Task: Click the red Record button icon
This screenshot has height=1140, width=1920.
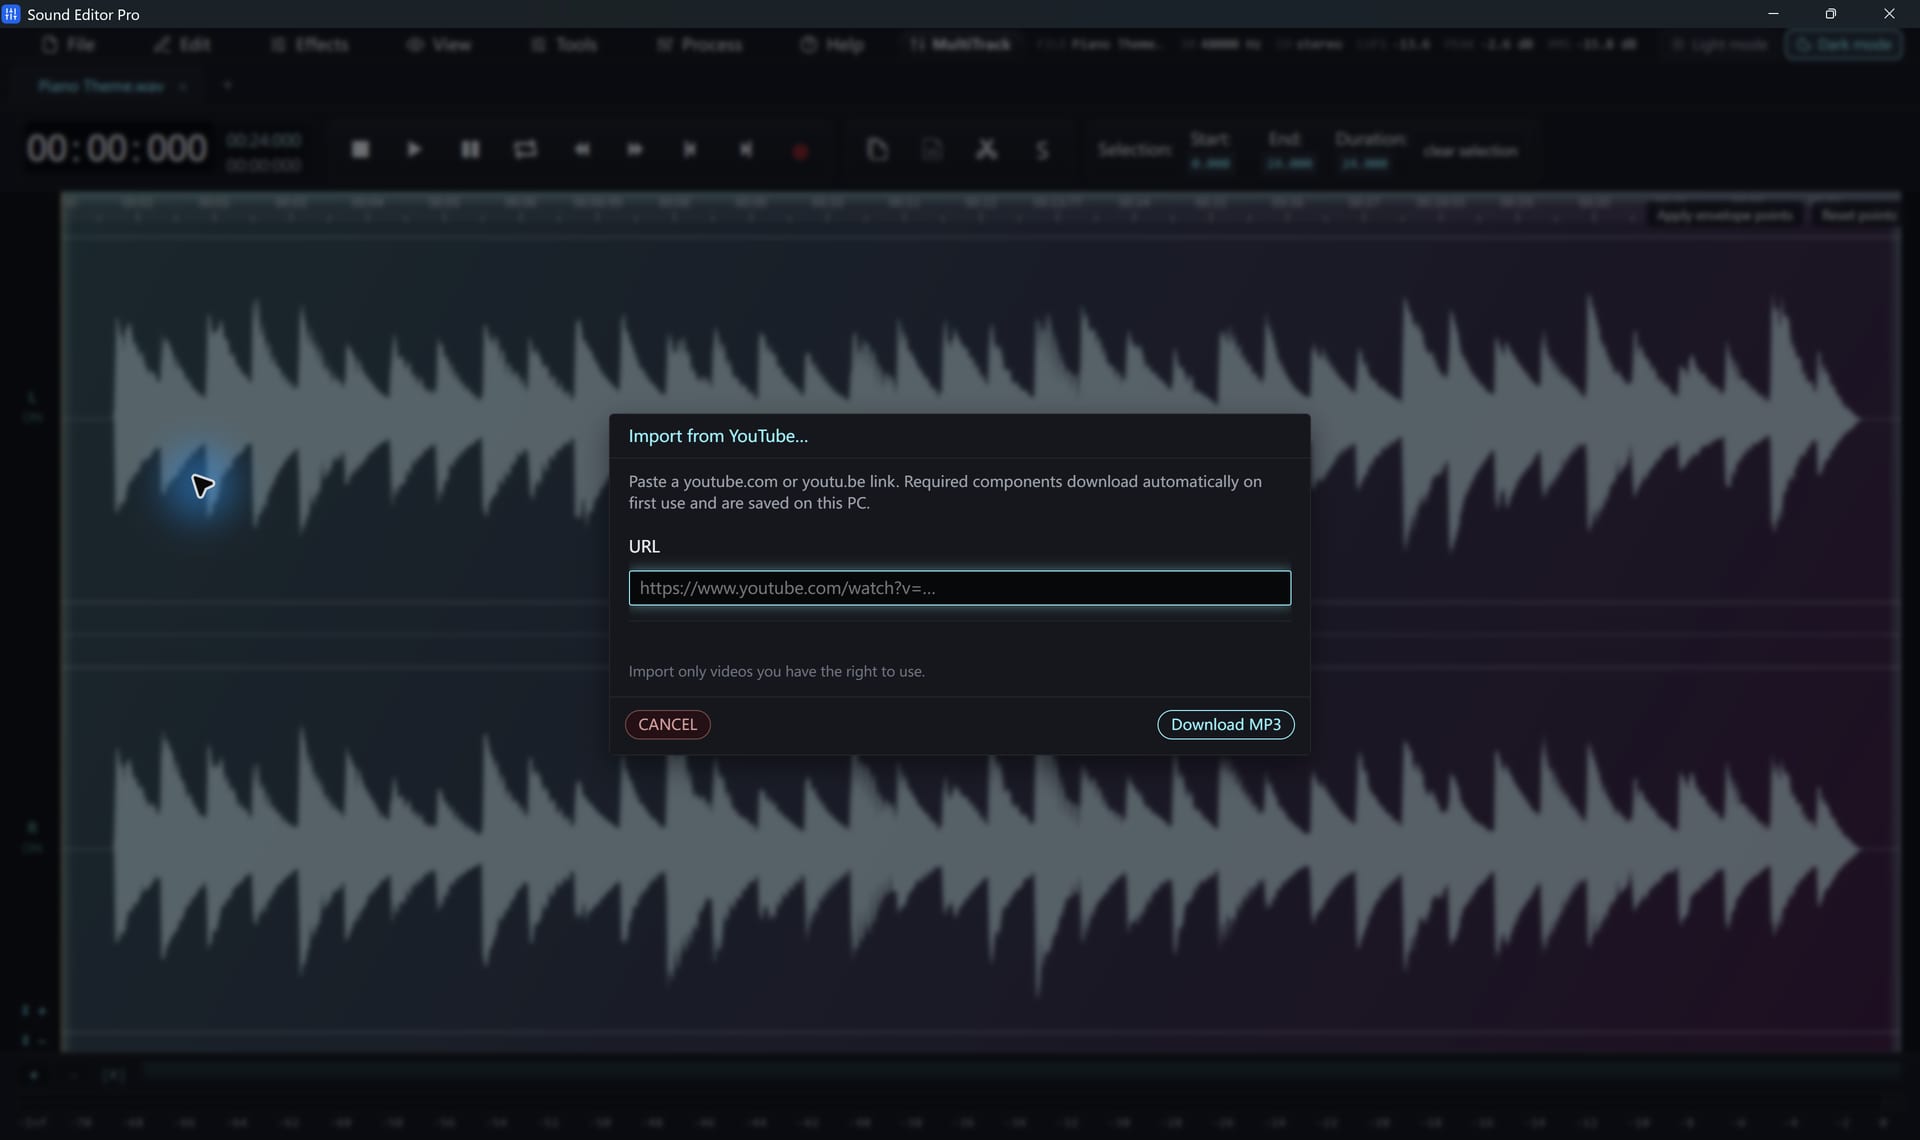Action: [800, 151]
